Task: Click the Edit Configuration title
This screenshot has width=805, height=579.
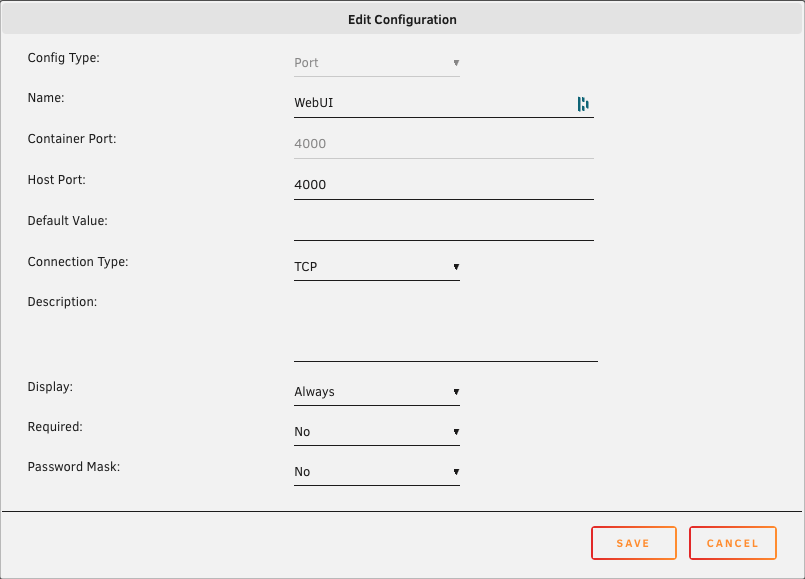Action: point(402,20)
